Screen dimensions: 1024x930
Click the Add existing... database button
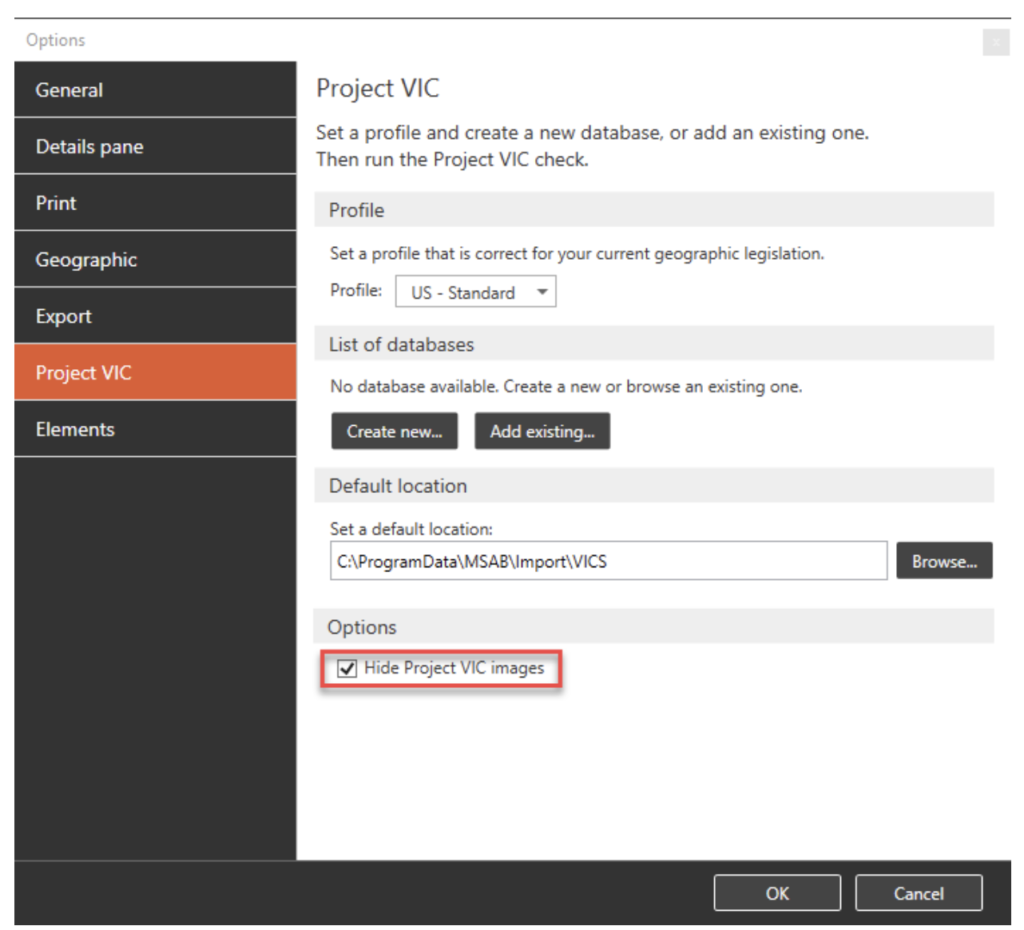tap(542, 431)
